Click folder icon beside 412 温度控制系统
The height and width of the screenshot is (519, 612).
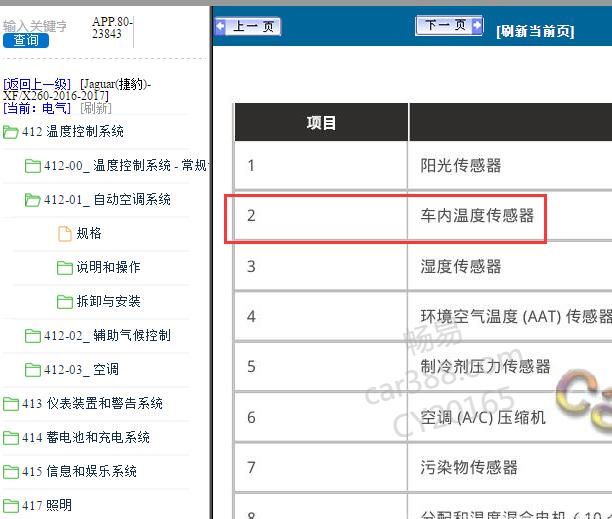click(x=11, y=132)
